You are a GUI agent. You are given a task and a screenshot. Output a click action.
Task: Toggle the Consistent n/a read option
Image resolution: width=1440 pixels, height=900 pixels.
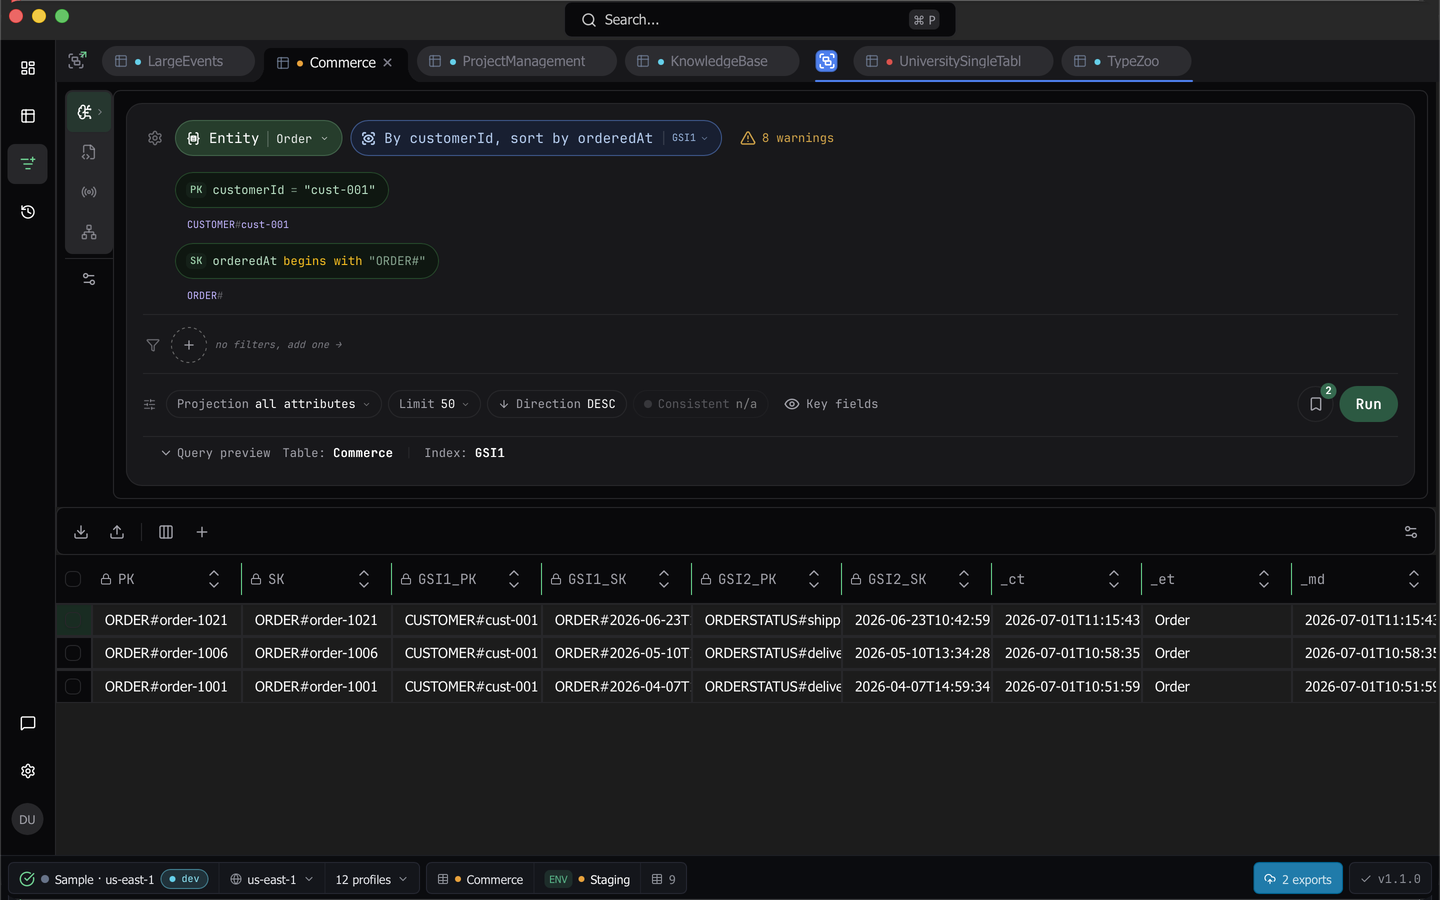point(701,404)
